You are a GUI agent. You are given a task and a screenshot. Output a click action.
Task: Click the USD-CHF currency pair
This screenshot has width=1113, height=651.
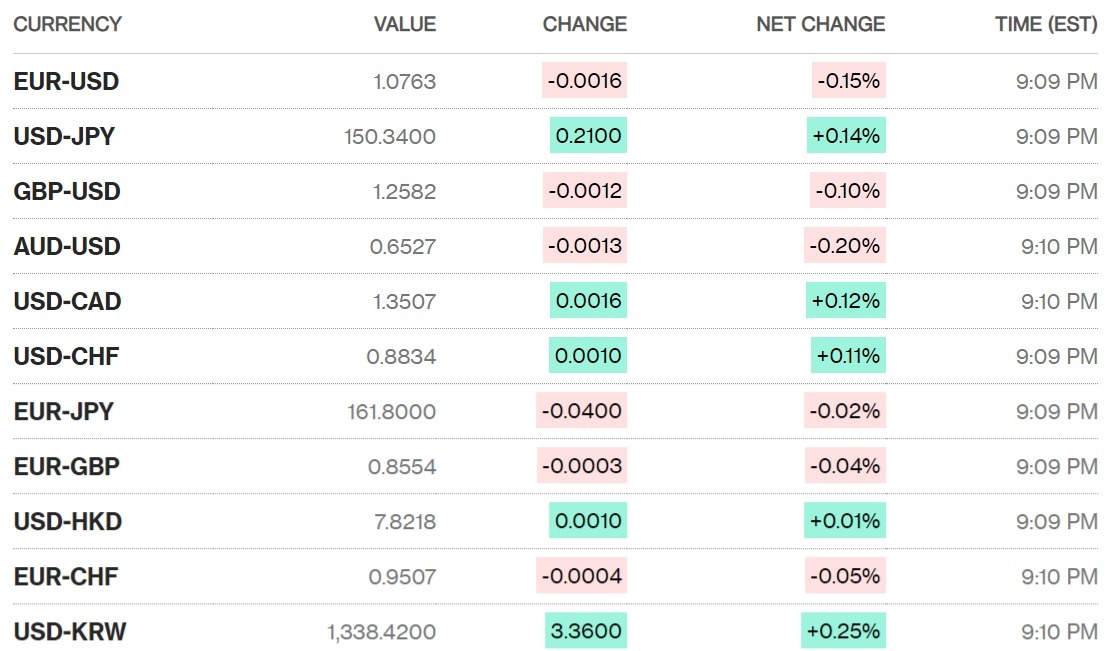point(66,357)
